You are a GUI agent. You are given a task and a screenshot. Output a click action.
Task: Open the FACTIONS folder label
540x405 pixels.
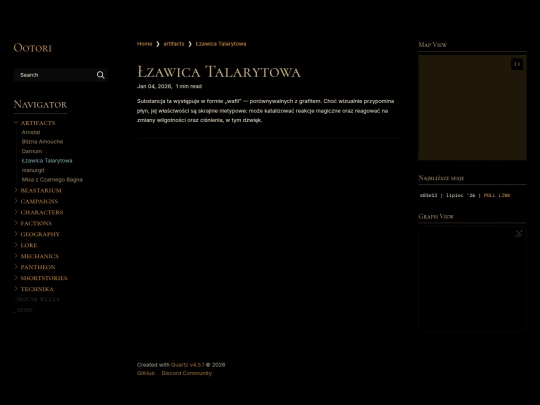(x=36, y=224)
